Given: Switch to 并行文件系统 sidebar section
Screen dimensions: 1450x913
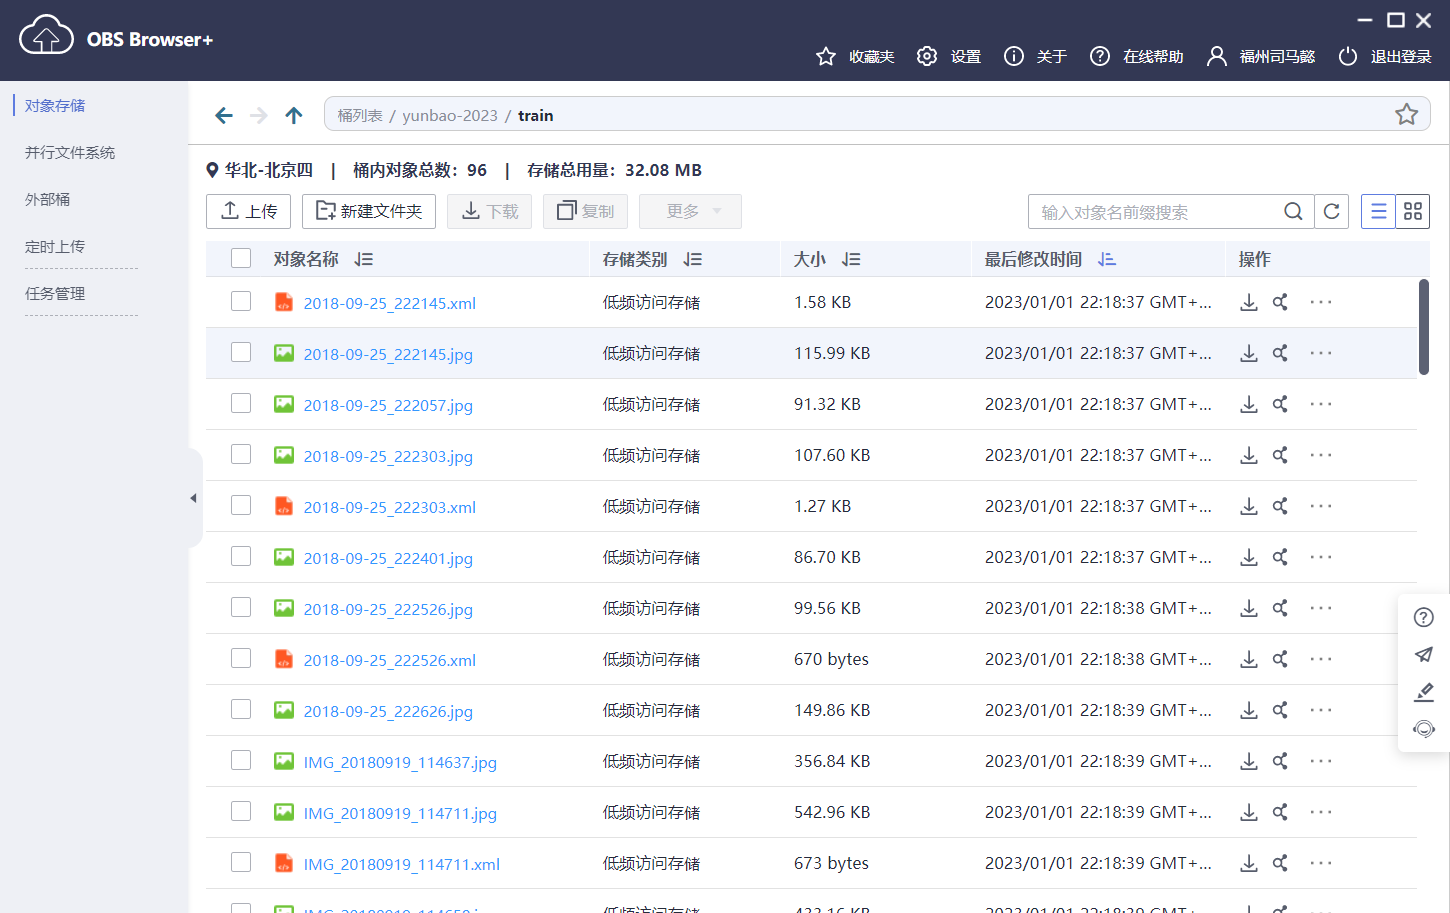Looking at the screenshot, I should pos(68,152).
